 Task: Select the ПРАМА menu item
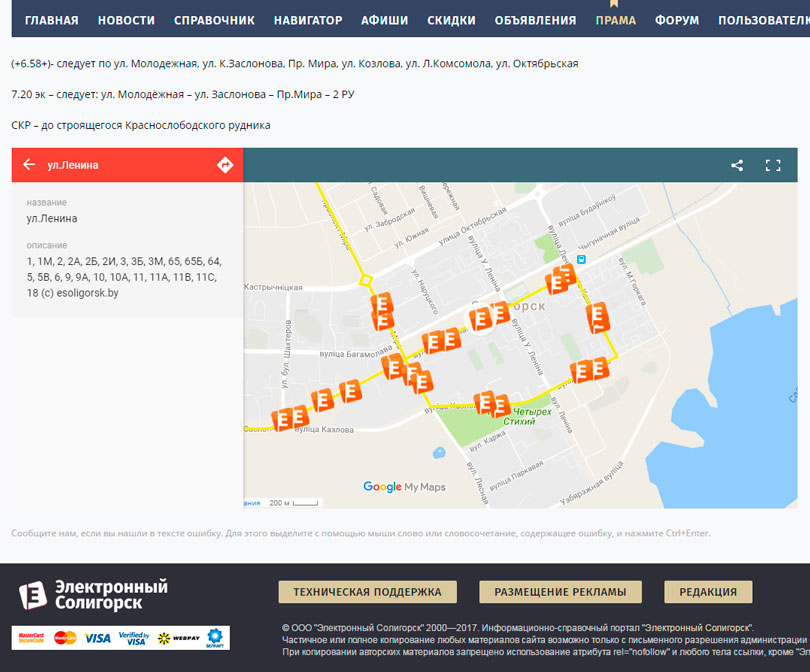coord(615,20)
